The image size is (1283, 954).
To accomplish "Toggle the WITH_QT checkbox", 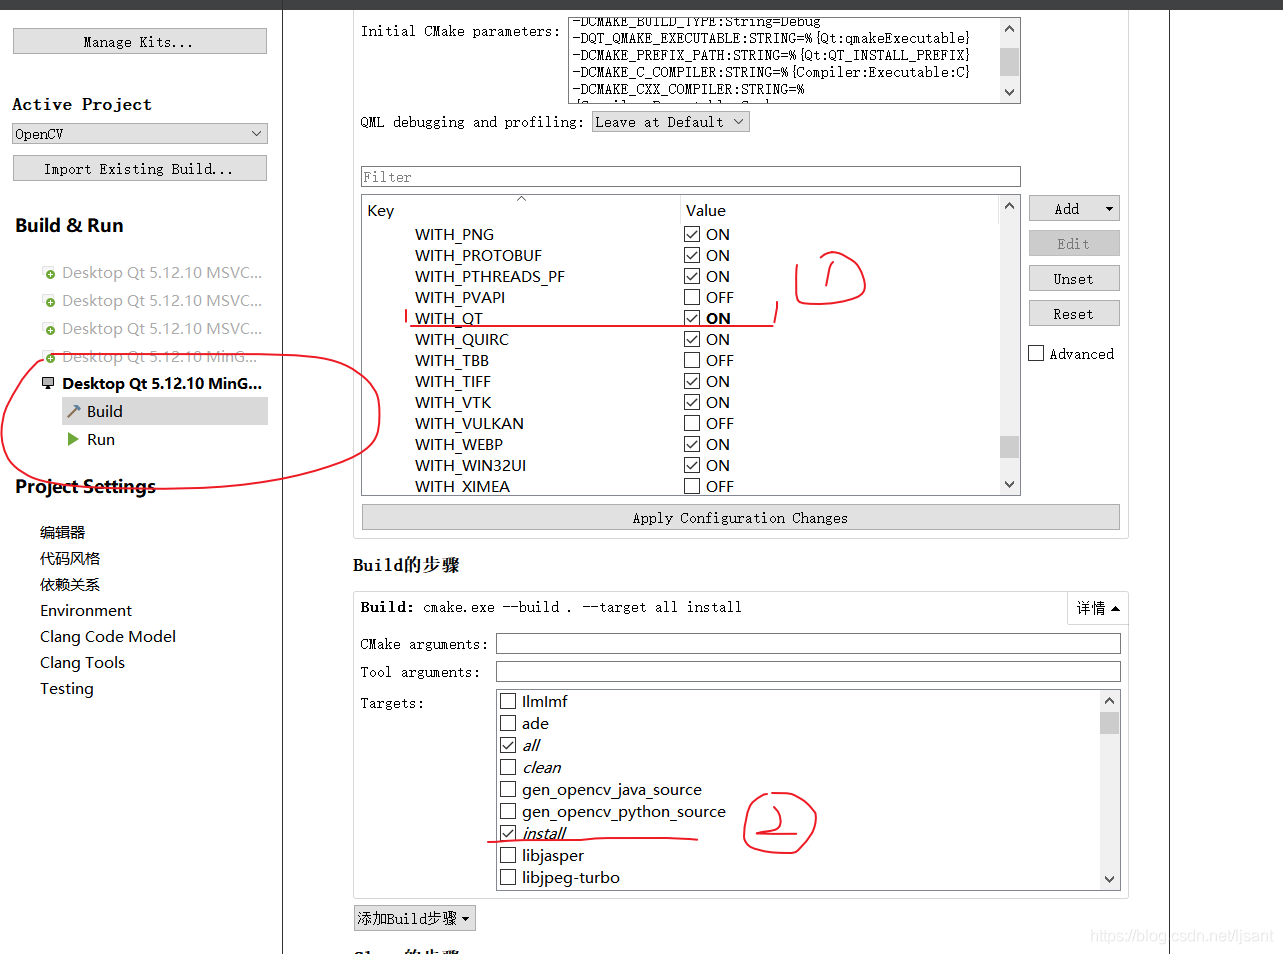I will point(692,318).
